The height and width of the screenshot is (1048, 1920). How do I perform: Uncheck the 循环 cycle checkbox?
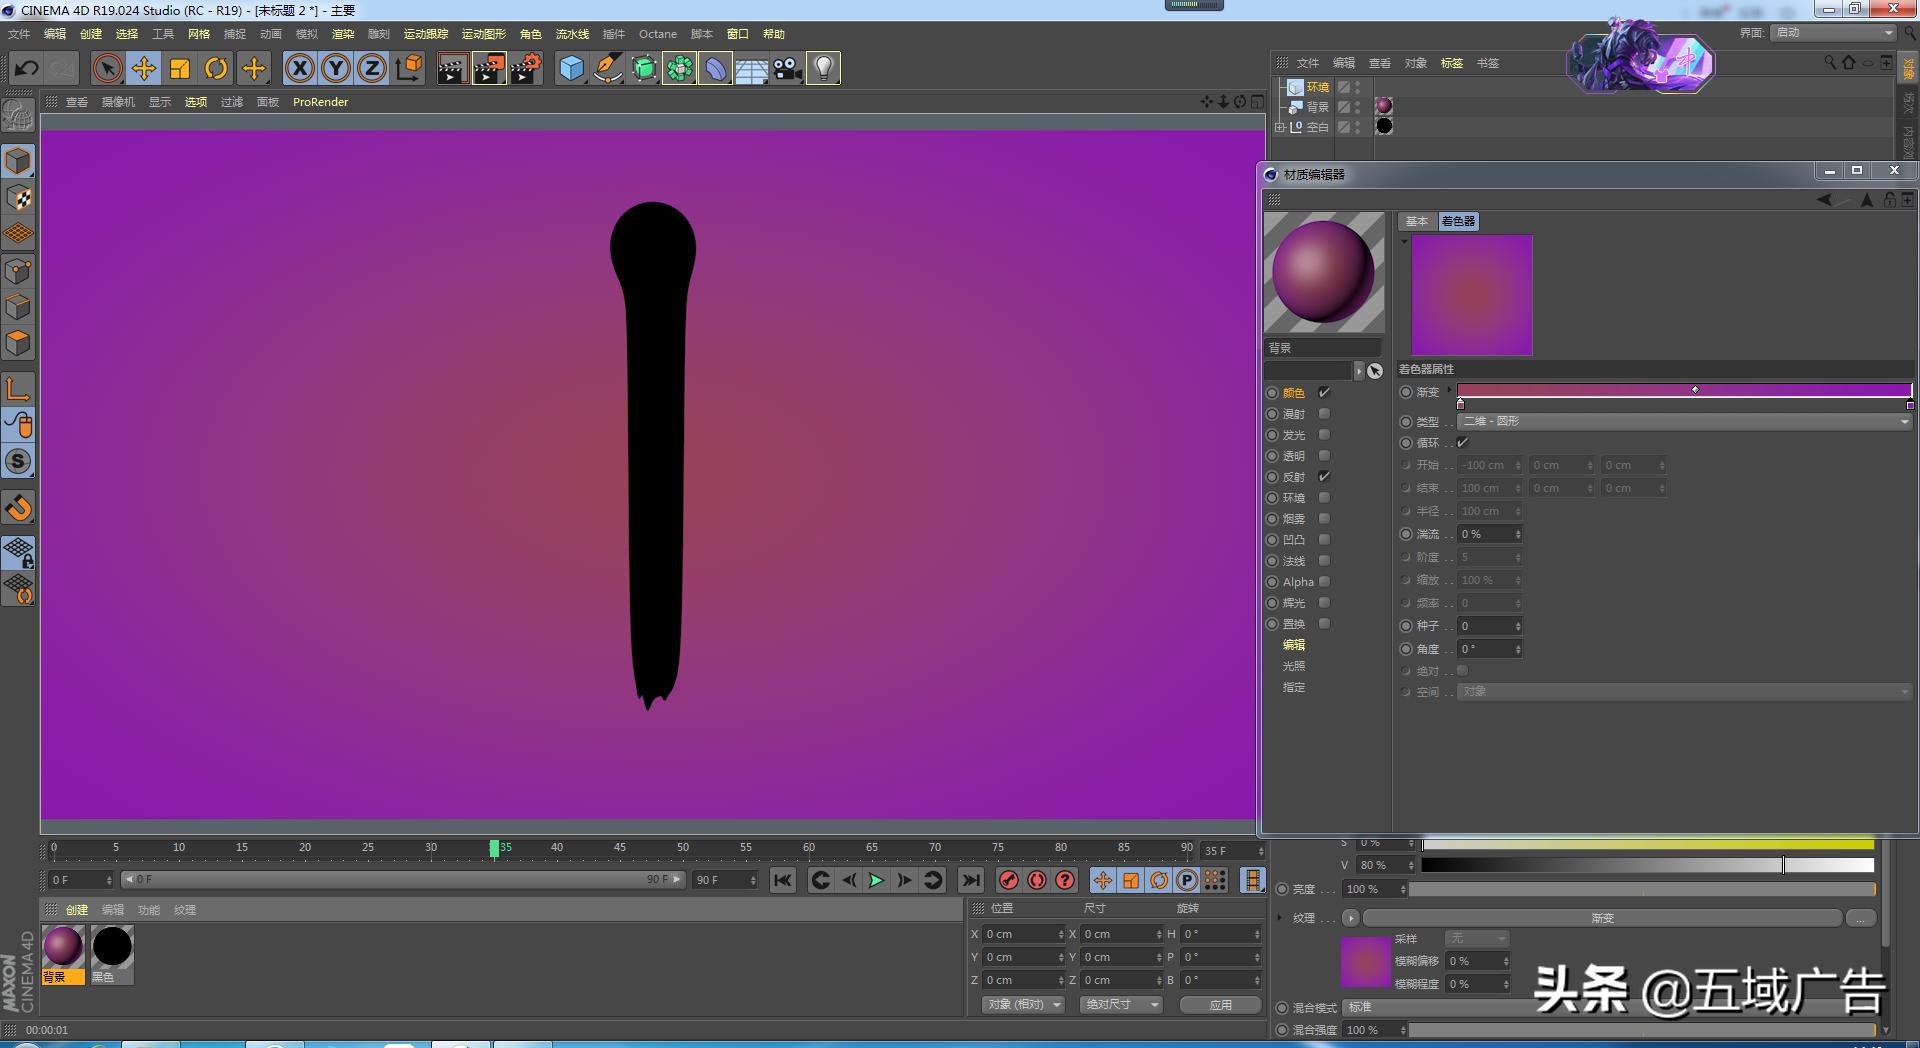[1462, 443]
